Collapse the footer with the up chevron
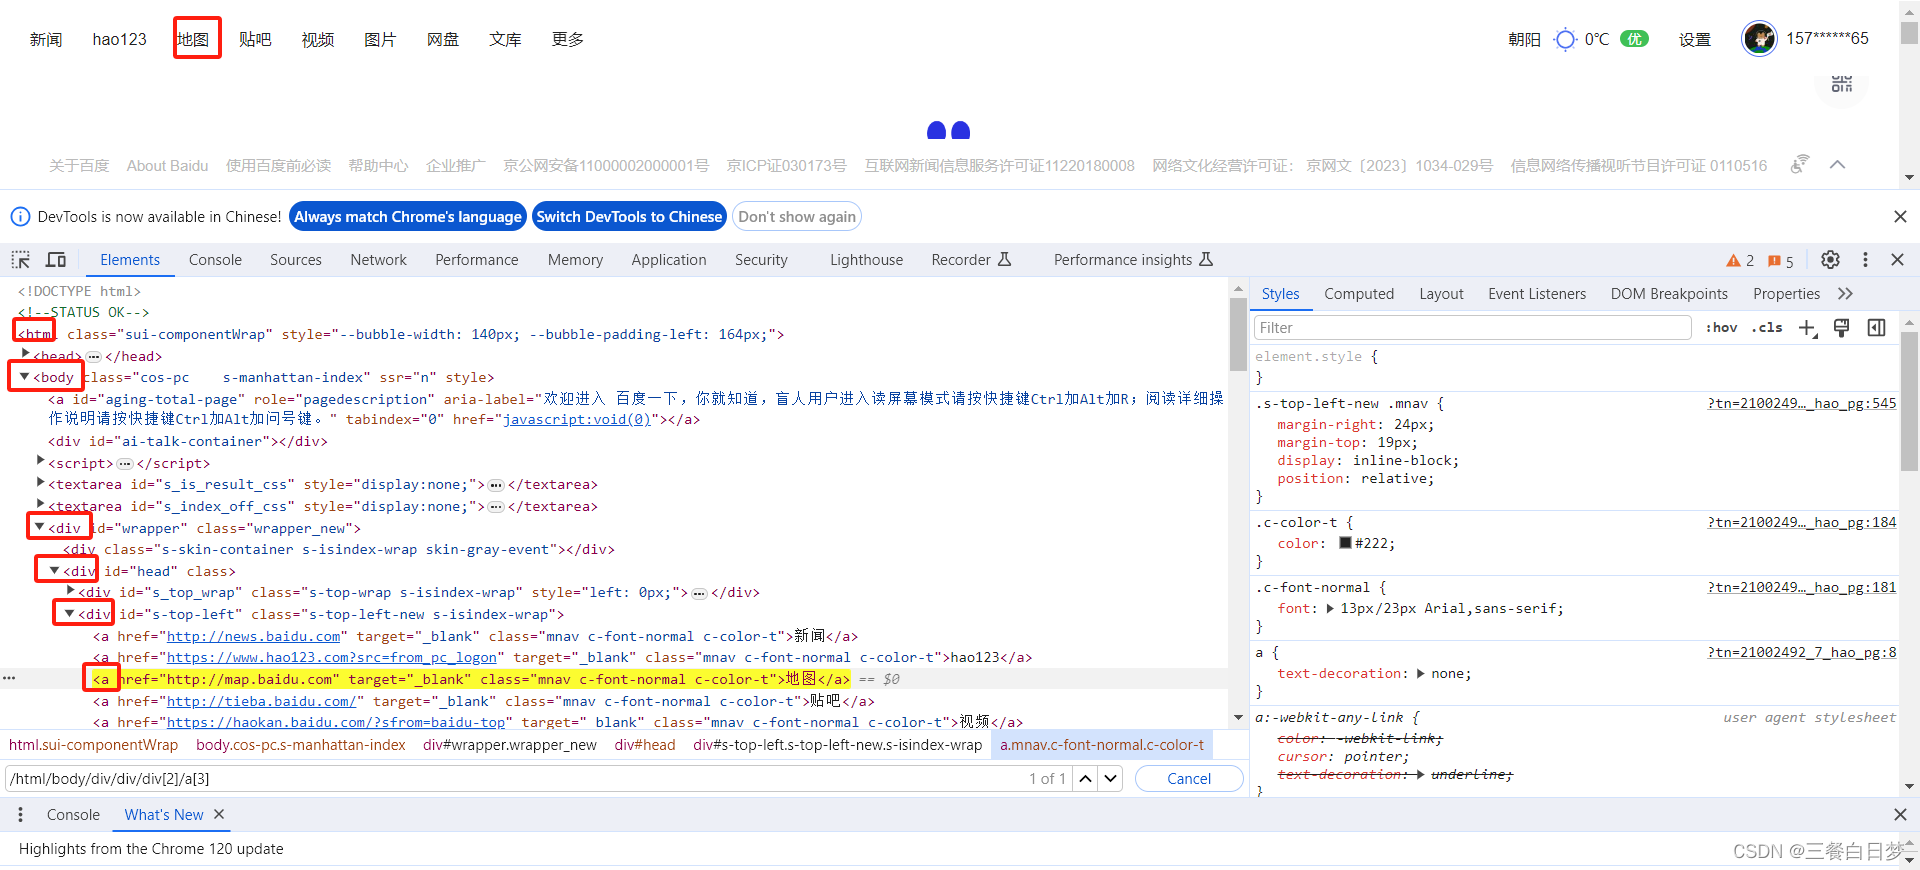 click(1837, 165)
